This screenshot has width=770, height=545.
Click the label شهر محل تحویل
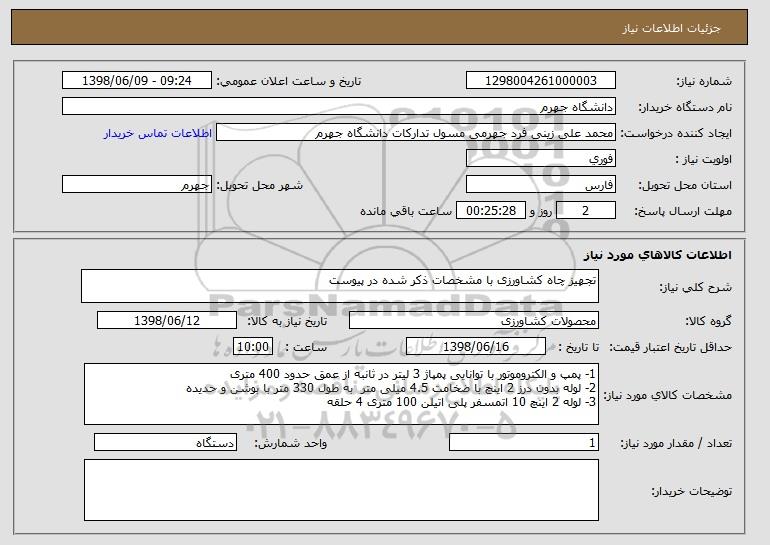(260, 185)
